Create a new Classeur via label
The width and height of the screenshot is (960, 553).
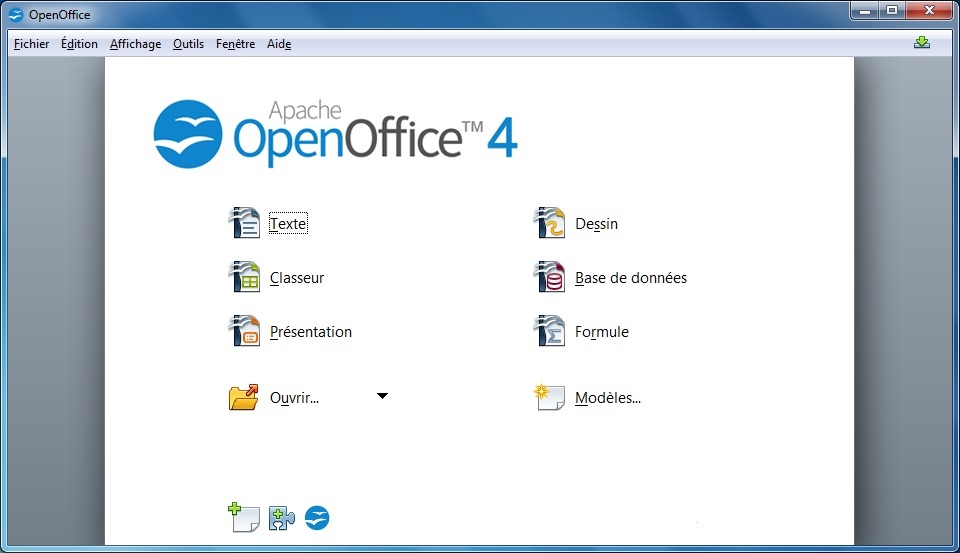[x=296, y=278]
